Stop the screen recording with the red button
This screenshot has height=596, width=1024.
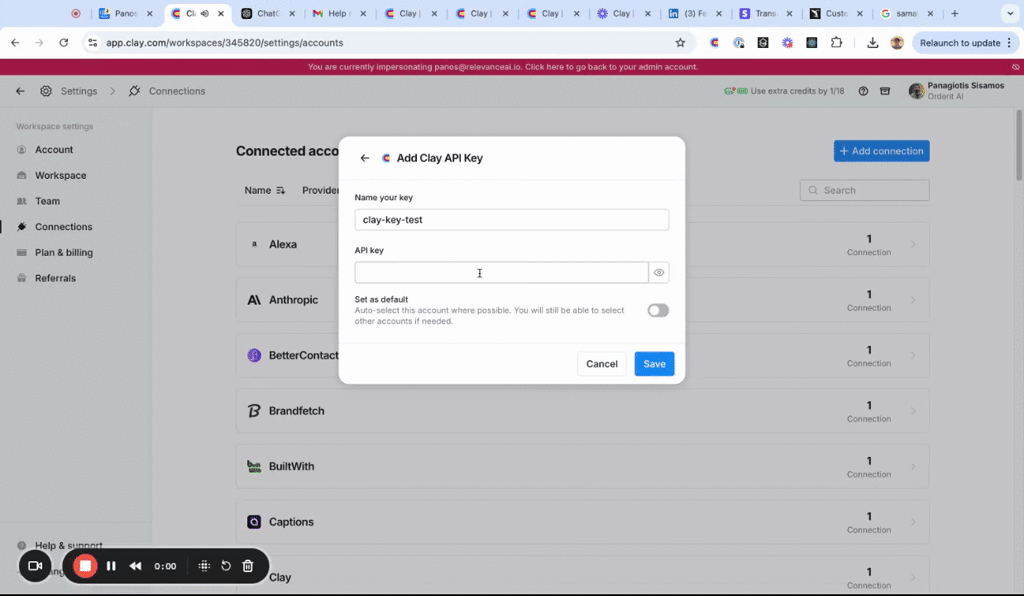tap(85, 566)
